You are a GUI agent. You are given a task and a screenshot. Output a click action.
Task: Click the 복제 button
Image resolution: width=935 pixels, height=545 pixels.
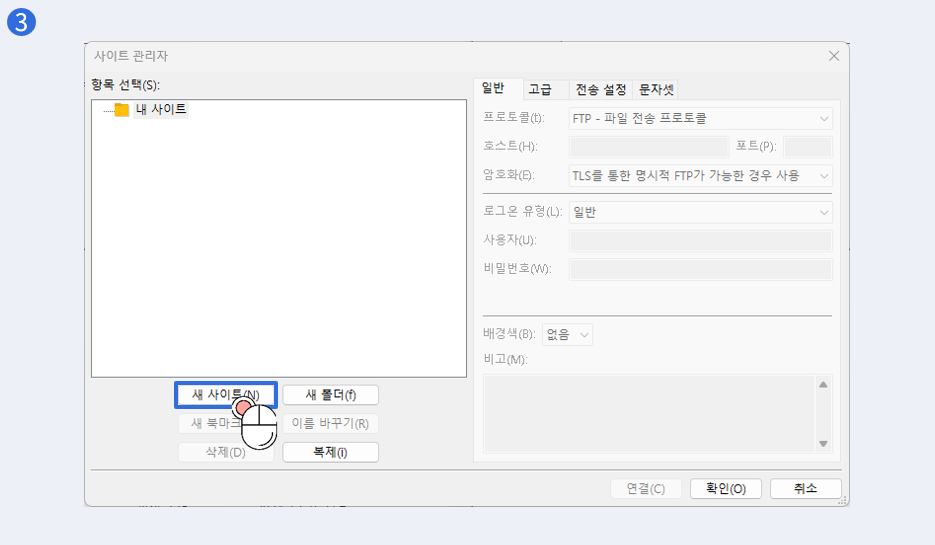point(330,452)
